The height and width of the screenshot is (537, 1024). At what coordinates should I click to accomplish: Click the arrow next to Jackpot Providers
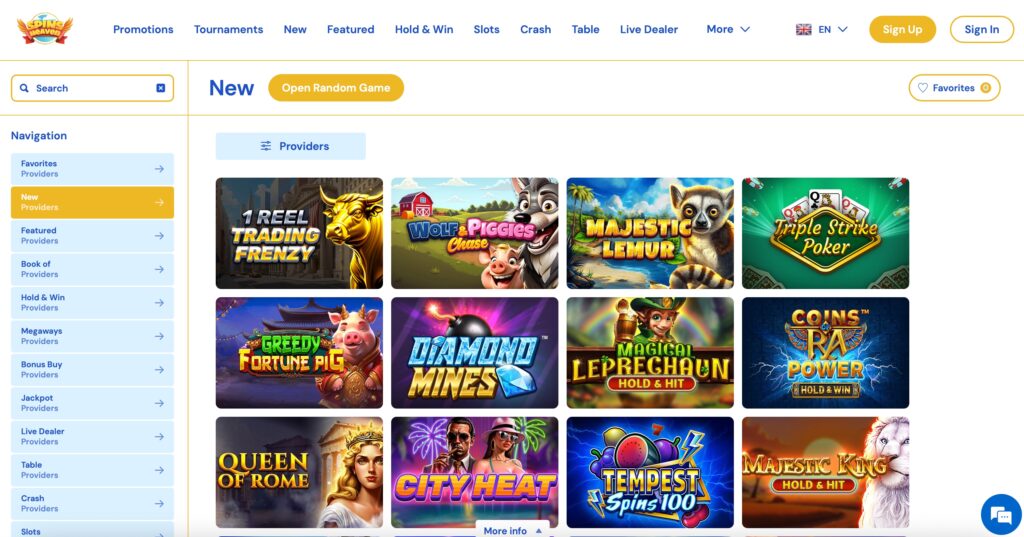coord(159,403)
